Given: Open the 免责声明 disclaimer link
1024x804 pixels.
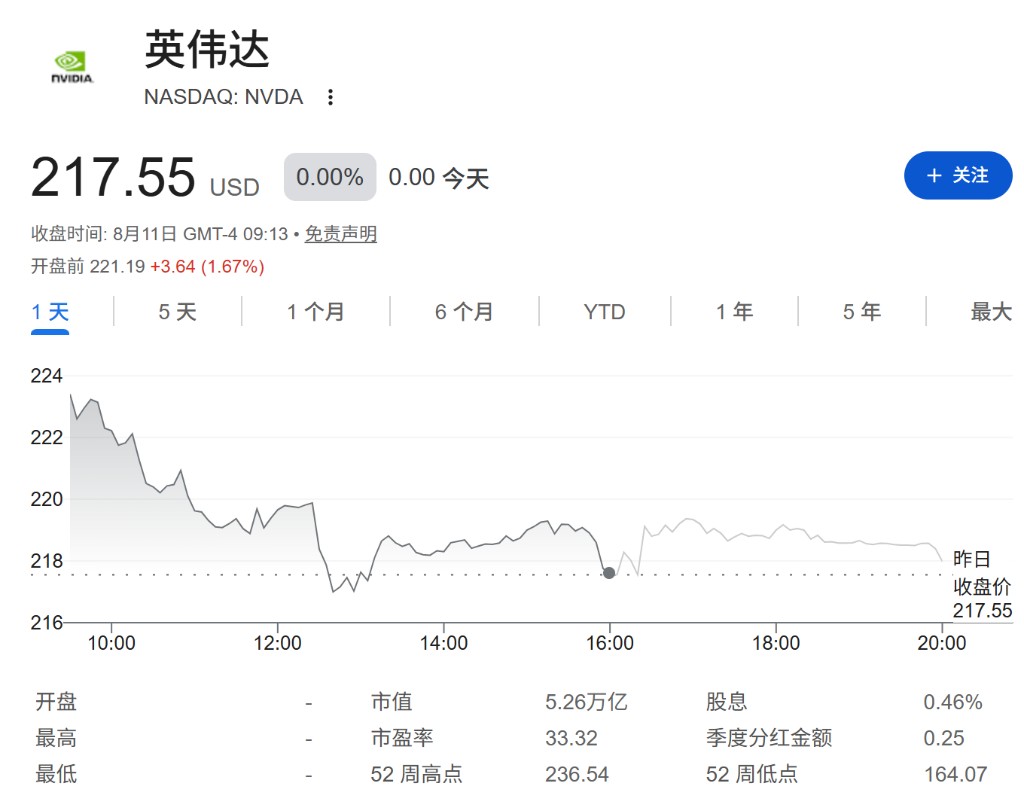Looking at the screenshot, I should (x=341, y=234).
